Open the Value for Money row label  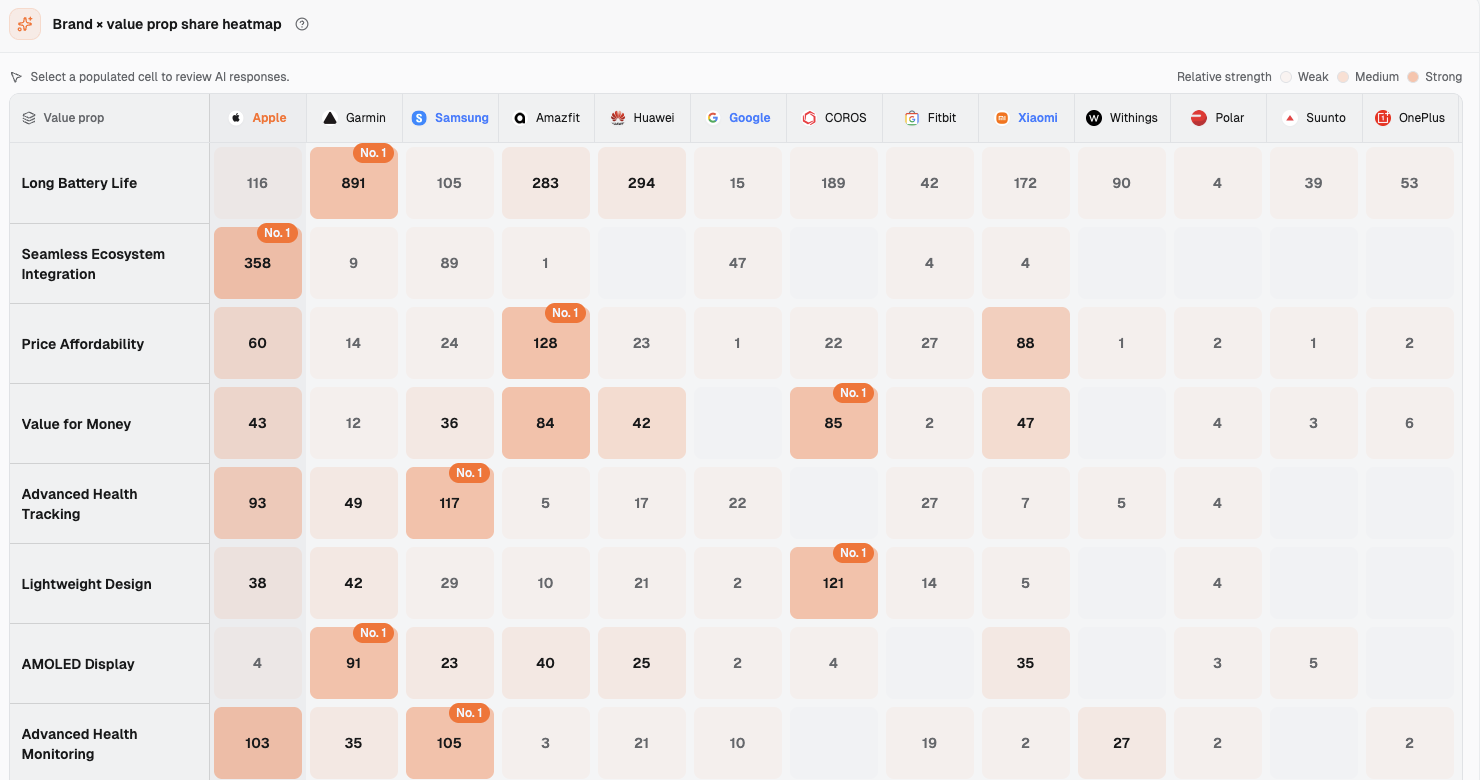tap(76, 424)
